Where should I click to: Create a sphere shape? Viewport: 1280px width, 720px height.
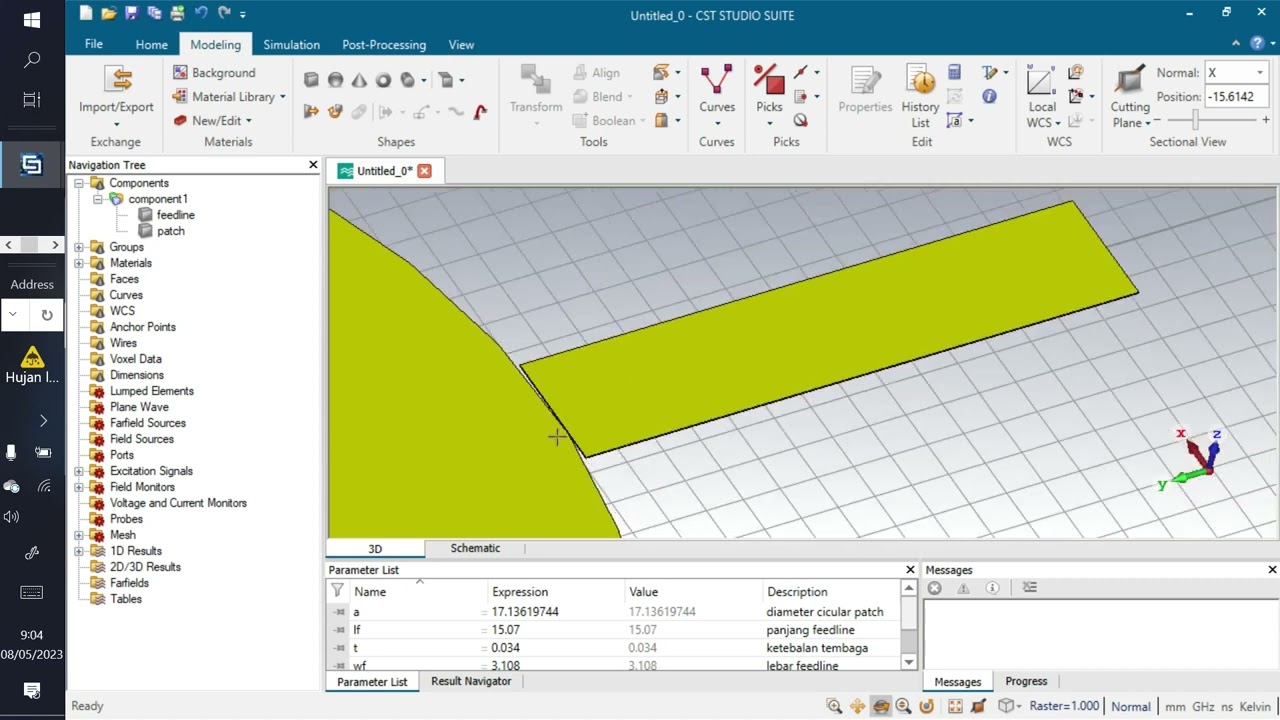(x=335, y=80)
